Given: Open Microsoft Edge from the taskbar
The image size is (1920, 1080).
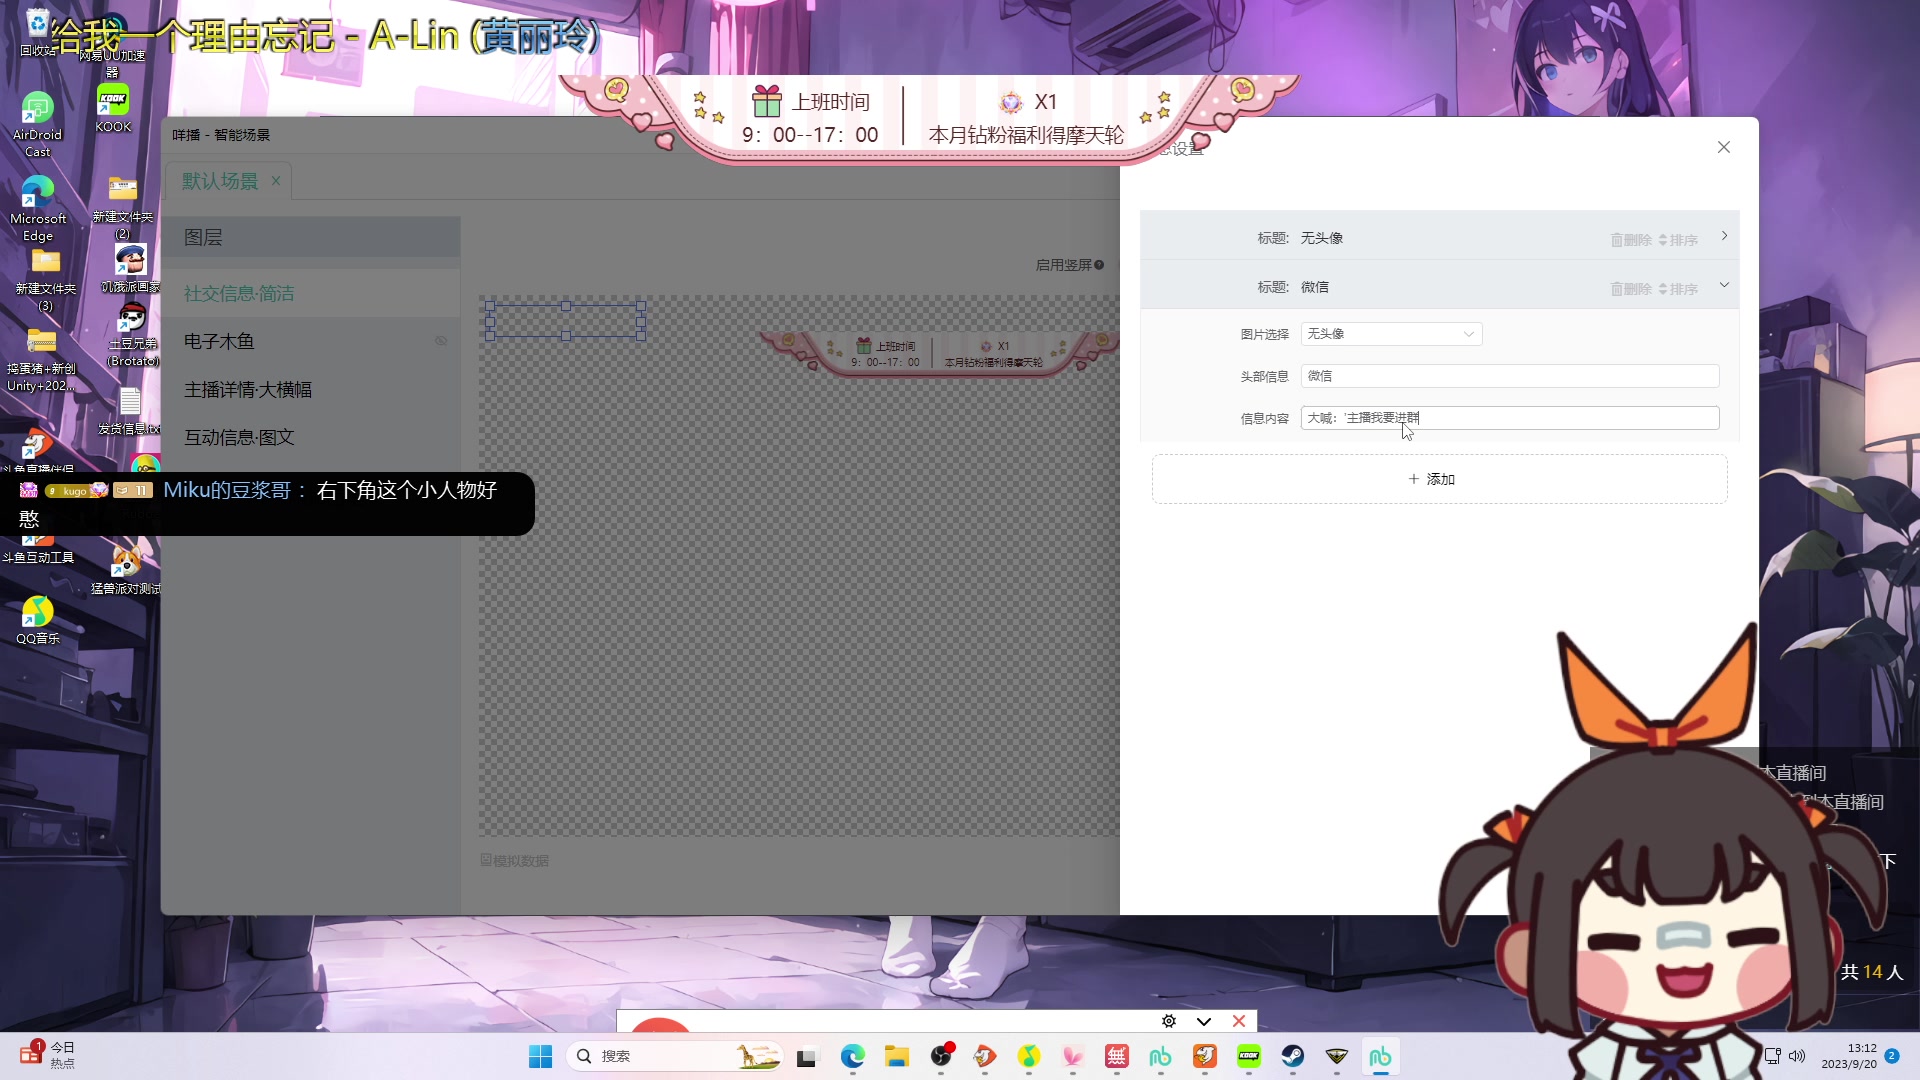Looking at the screenshot, I should [x=852, y=1056].
